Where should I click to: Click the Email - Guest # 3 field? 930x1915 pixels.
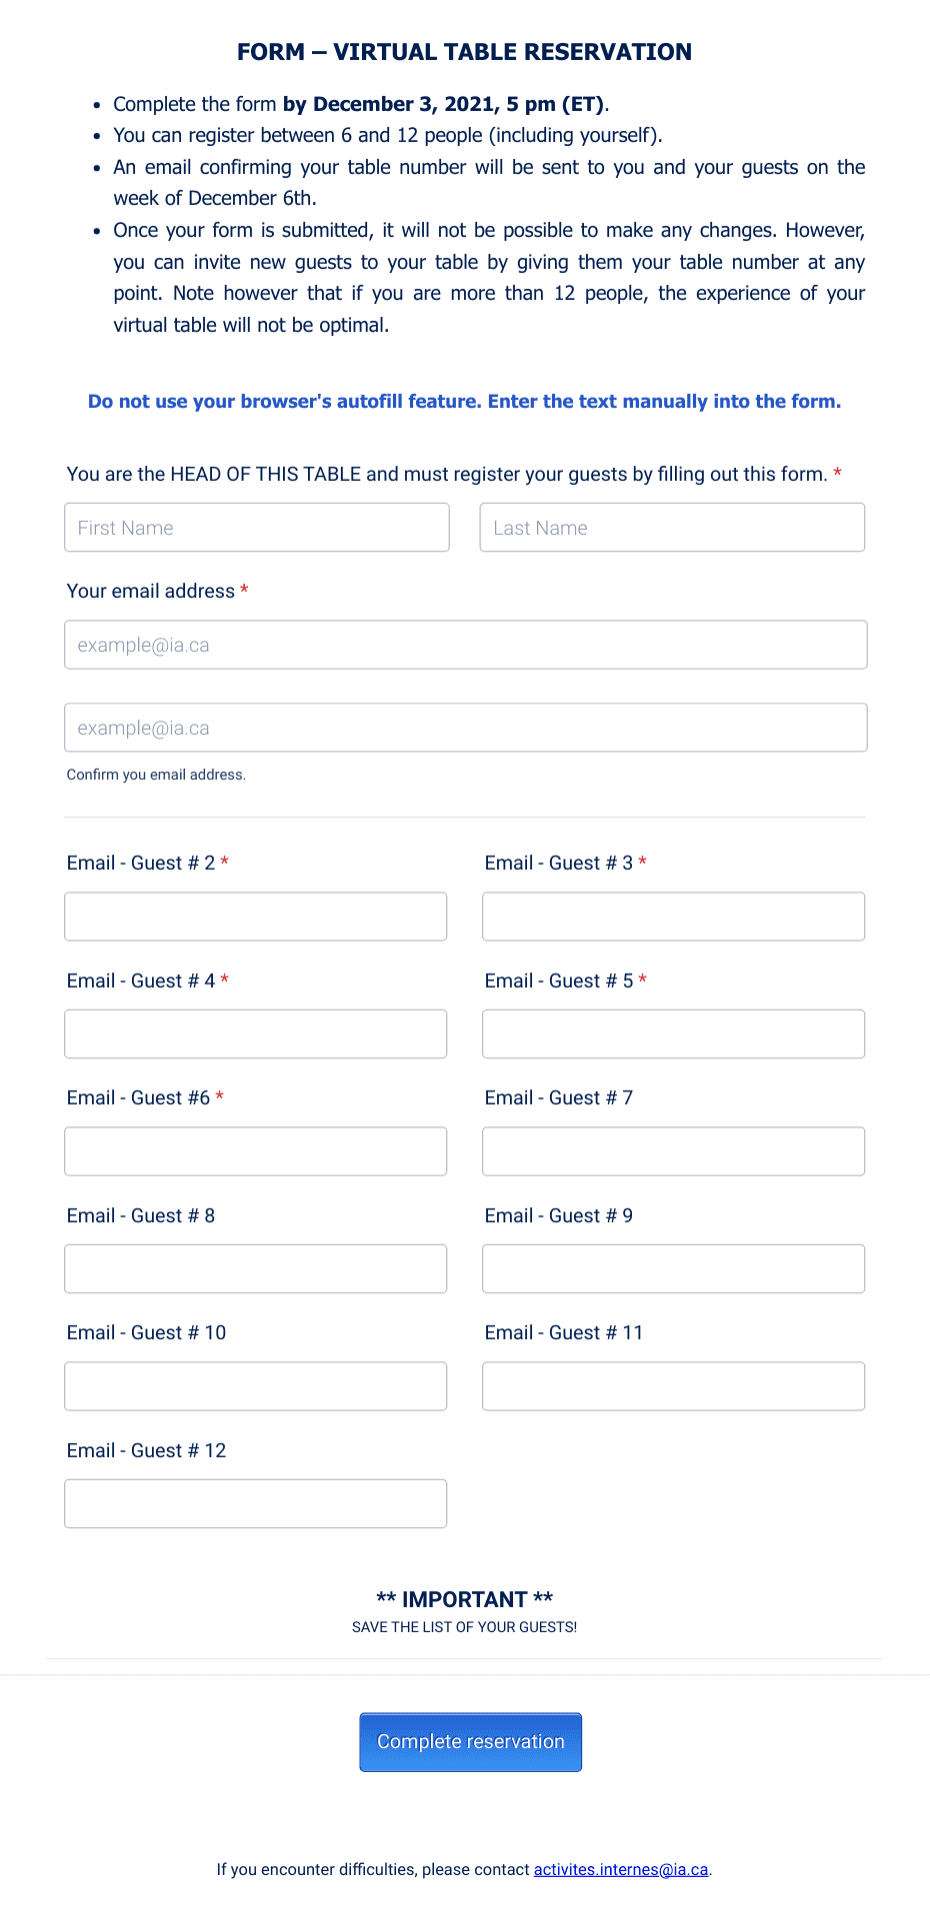point(672,916)
